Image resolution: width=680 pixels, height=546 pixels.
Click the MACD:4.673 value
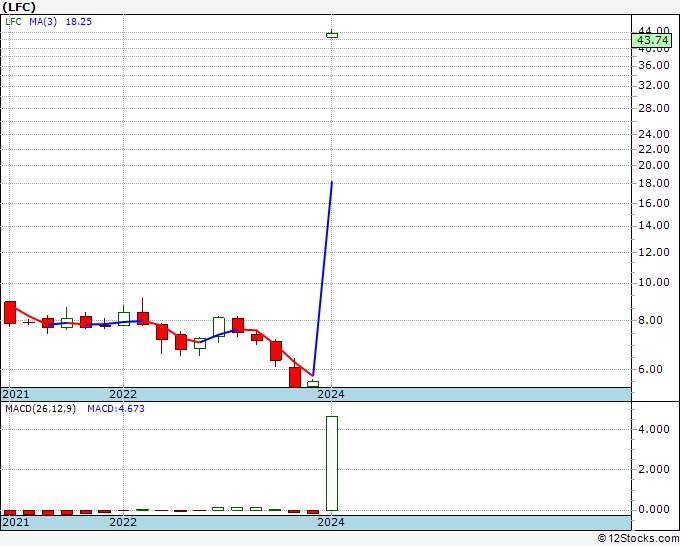(116, 409)
